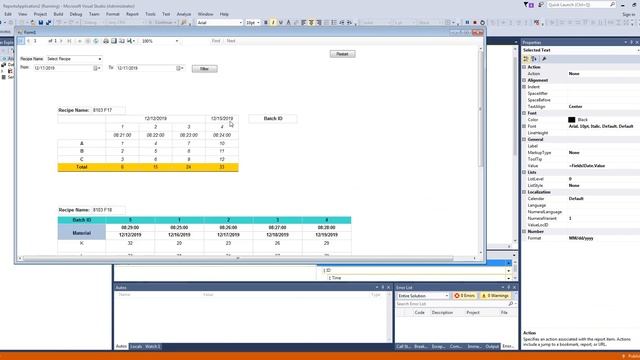640x360 pixels.
Task: Open Property Pages wrench icon
Action: 544,59
